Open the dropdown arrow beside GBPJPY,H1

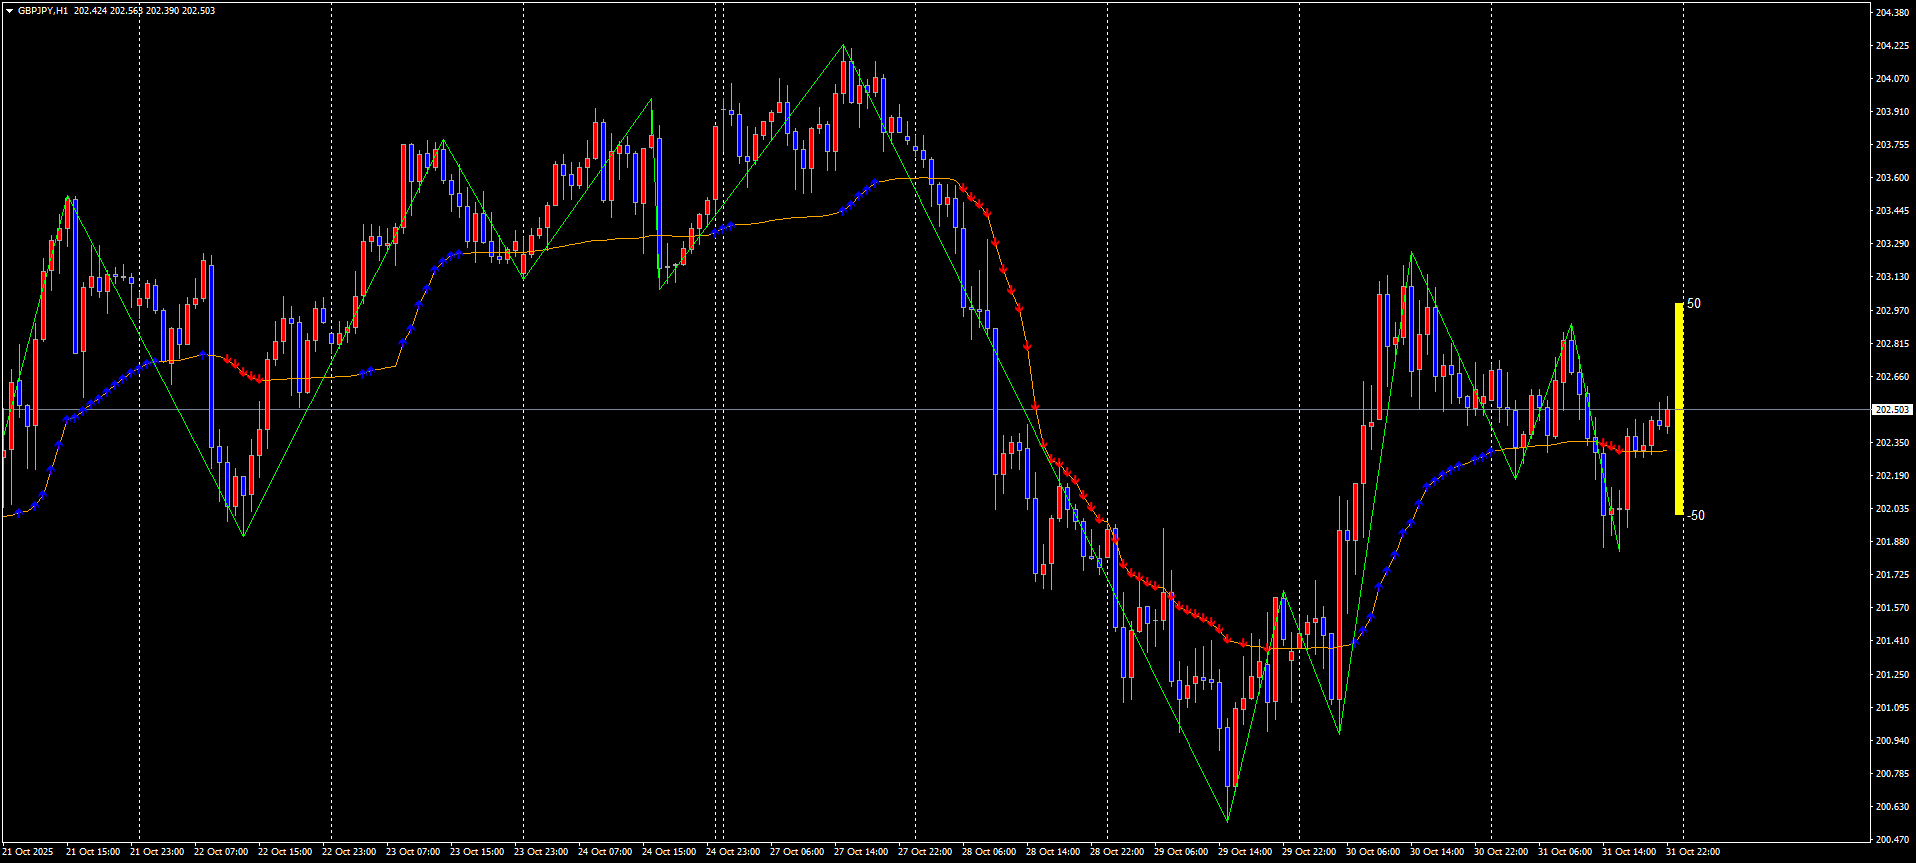coord(10,11)
